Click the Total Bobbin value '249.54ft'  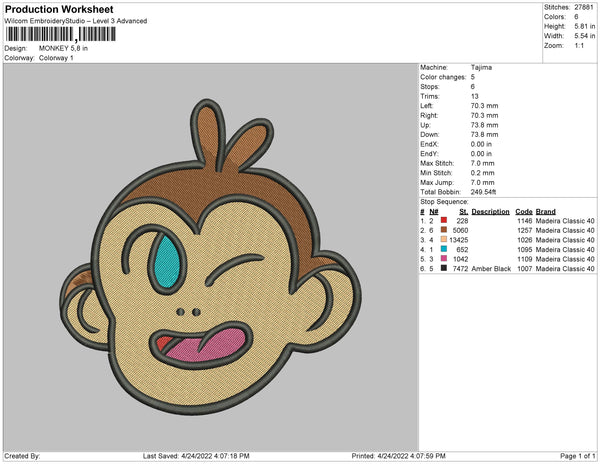(483, 192)
